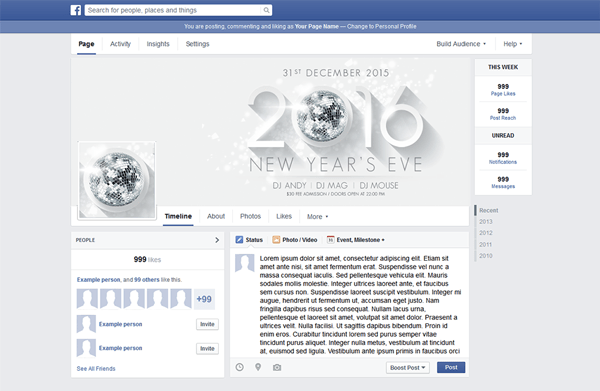The height and width of the screenshot is (391, 600).
Task: Expand the People panel chevron
Action: 217,240
